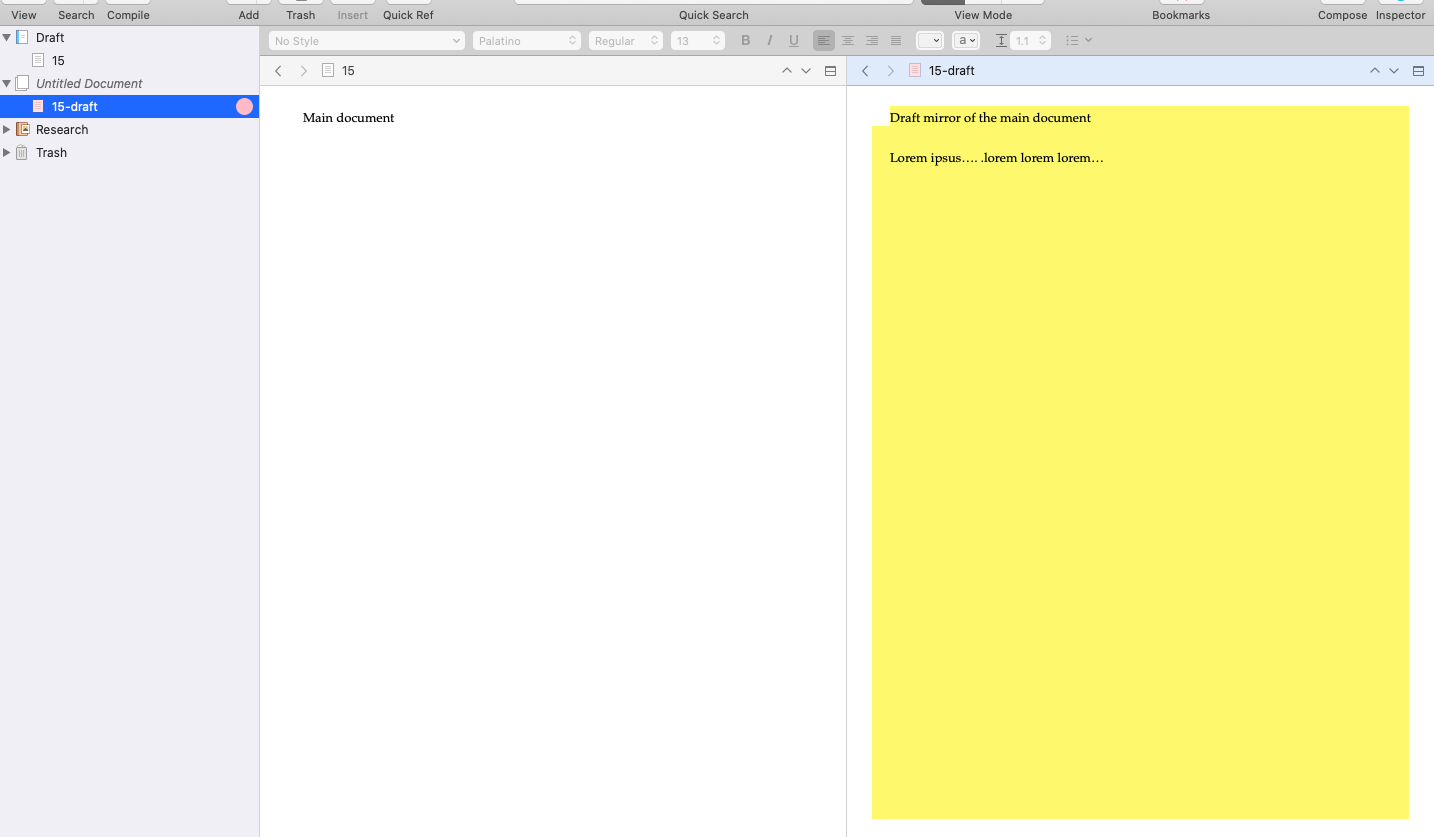Image resolution: width=1434 pixels, height=837 pixels.
Task: Open the Regular typeface dropdown
Action: click(x=626, y=41)
